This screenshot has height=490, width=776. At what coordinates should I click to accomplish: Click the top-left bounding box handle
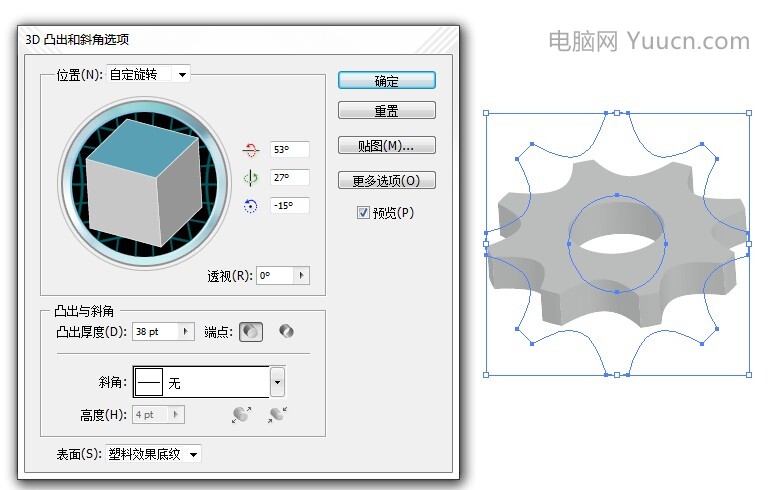[x=486, y=113]
